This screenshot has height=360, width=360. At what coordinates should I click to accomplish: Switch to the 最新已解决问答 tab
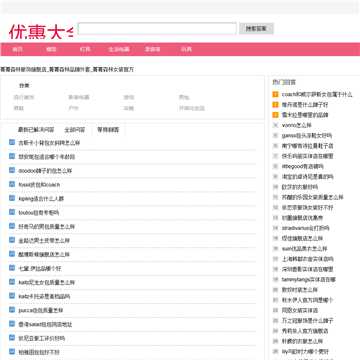pyautogui.click(x=36, y=130)
